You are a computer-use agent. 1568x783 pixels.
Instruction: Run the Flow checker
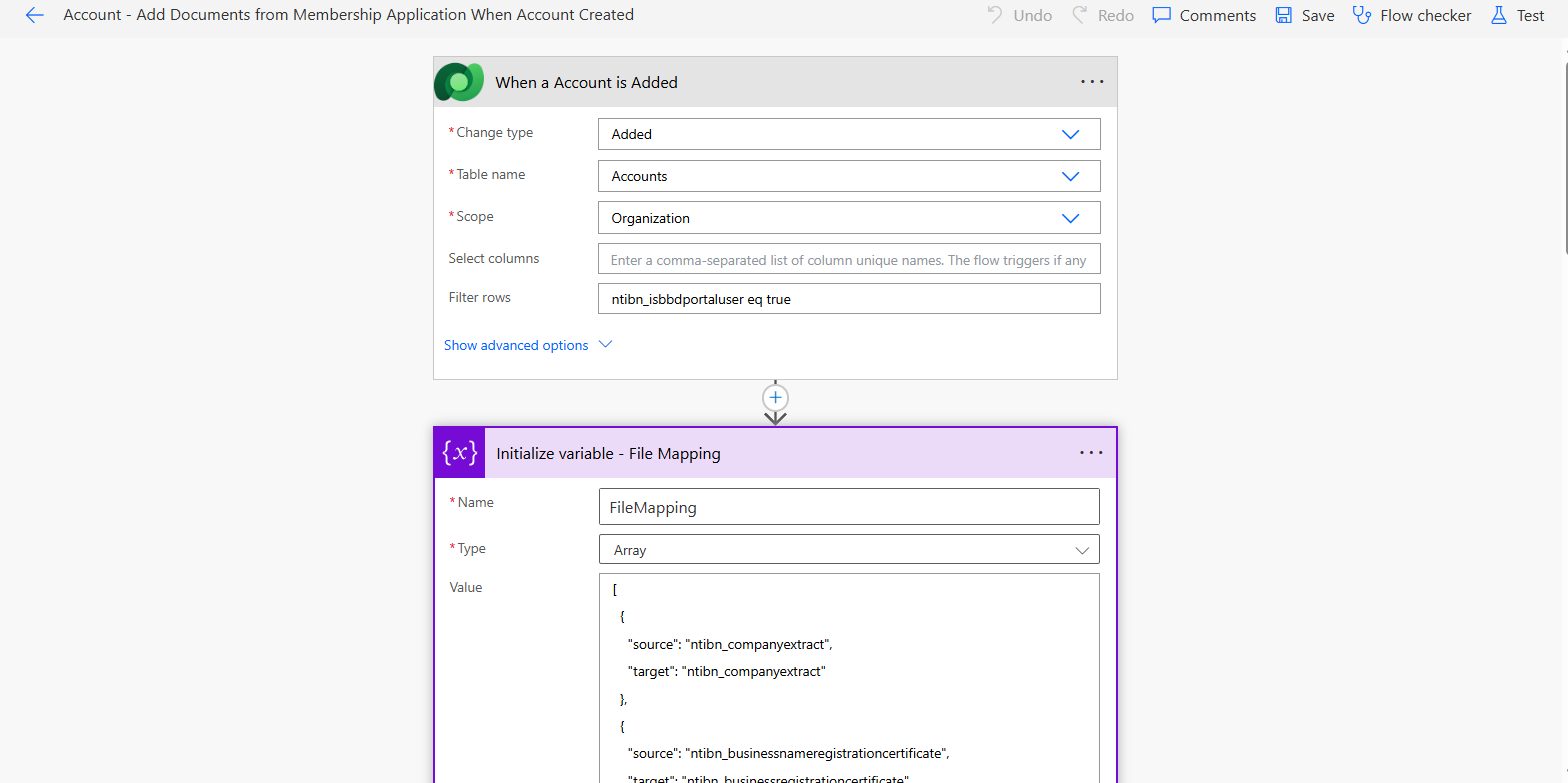coord(1411,15)
